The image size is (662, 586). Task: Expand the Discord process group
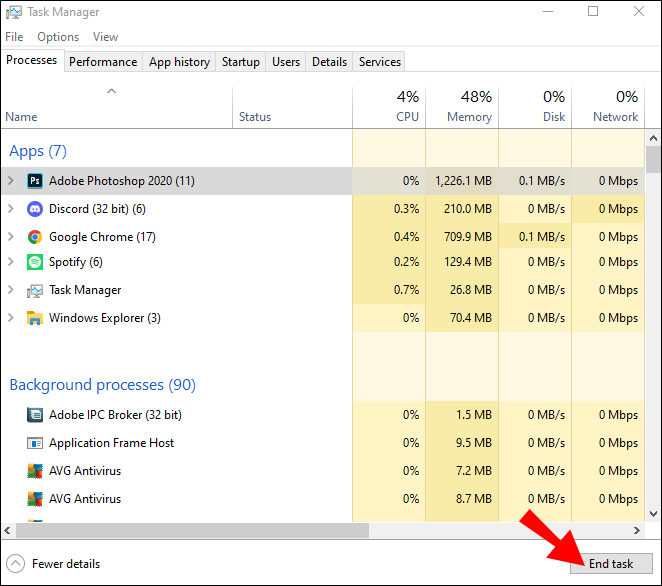point(10,209)
